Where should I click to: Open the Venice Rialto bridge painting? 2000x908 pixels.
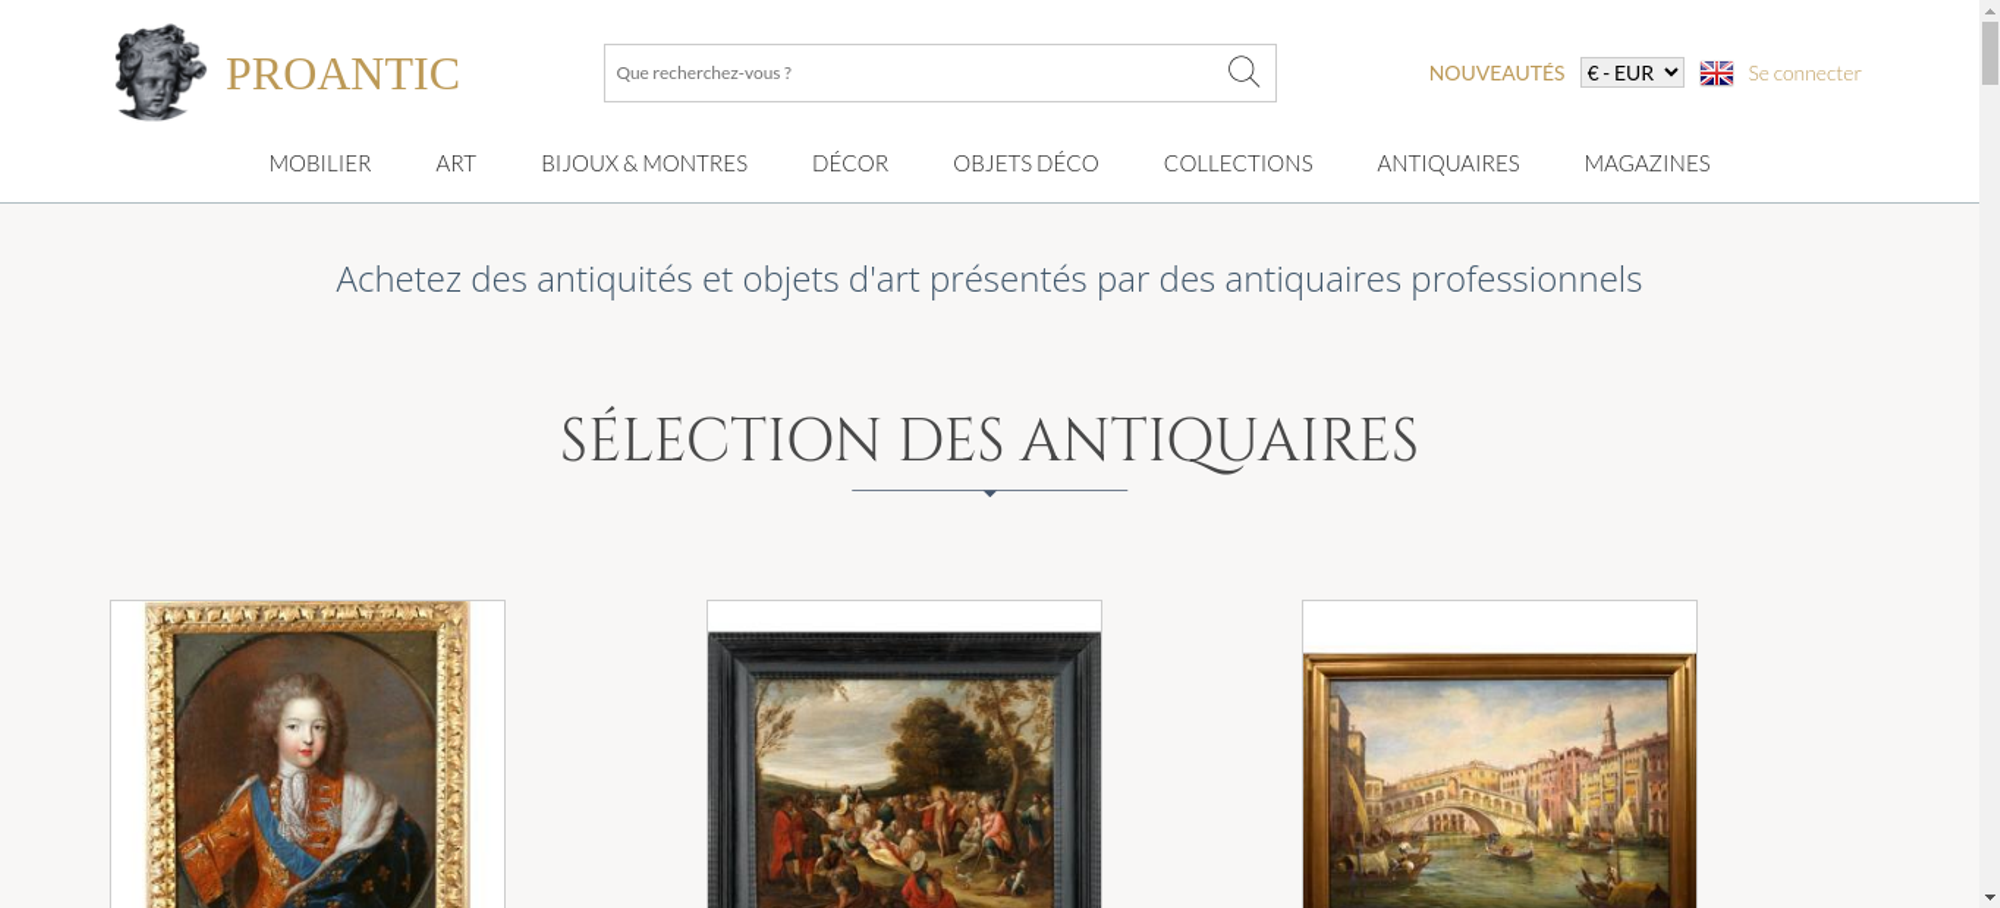coord(1499,780)
